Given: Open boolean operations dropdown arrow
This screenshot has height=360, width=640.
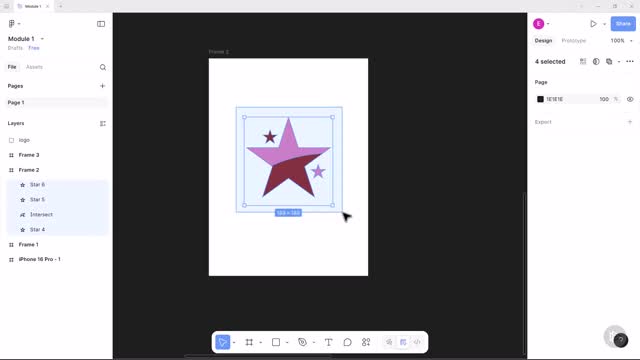Looking at the screenshot, I should coord(619,62).
